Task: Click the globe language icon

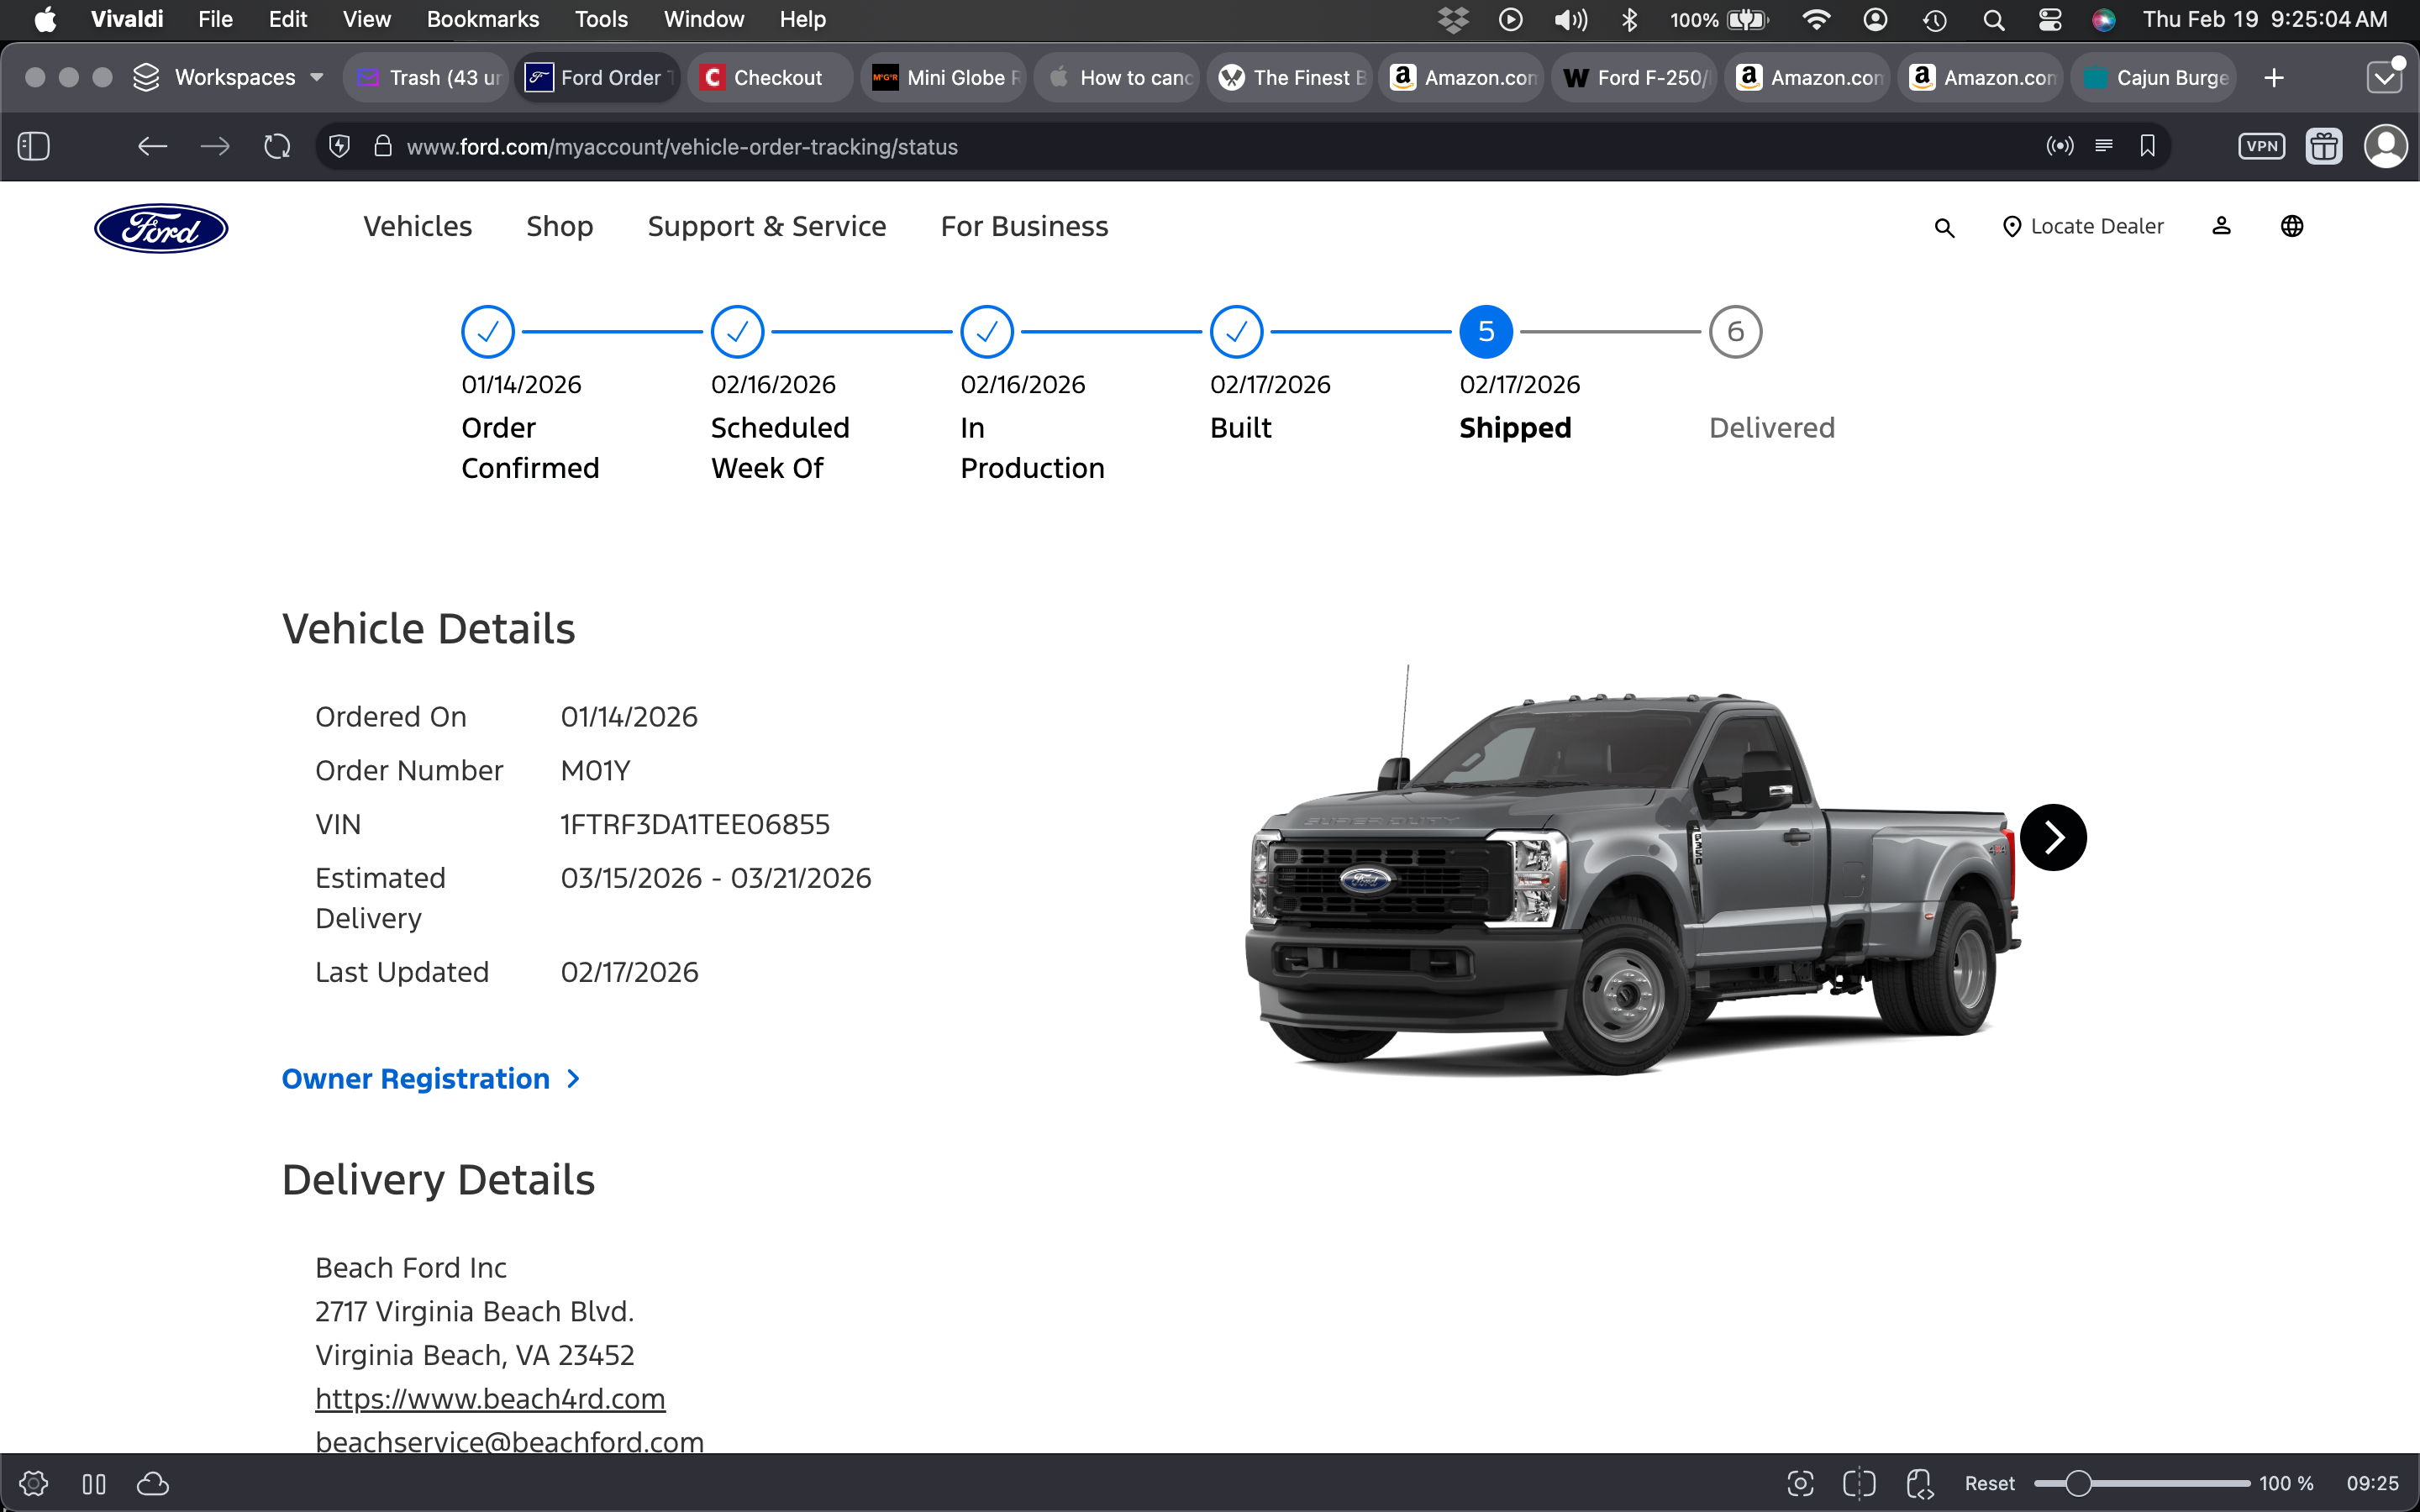Action: coord(2292,226)
